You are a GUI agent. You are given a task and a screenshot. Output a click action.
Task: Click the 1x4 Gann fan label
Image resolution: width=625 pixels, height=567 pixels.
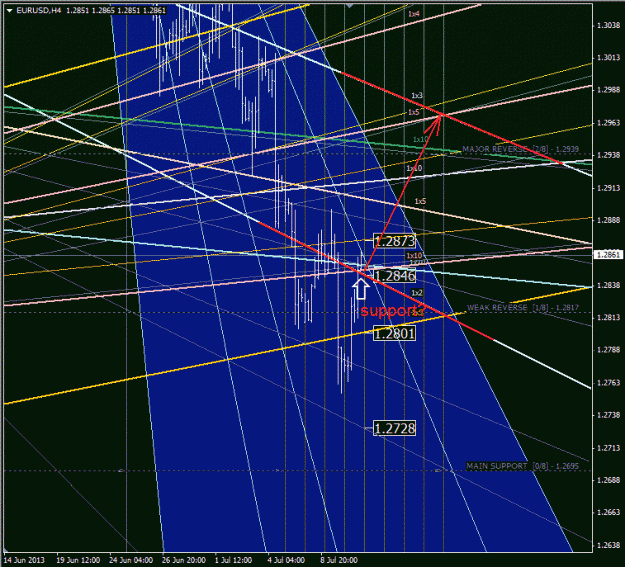click(x=414, y=14)
